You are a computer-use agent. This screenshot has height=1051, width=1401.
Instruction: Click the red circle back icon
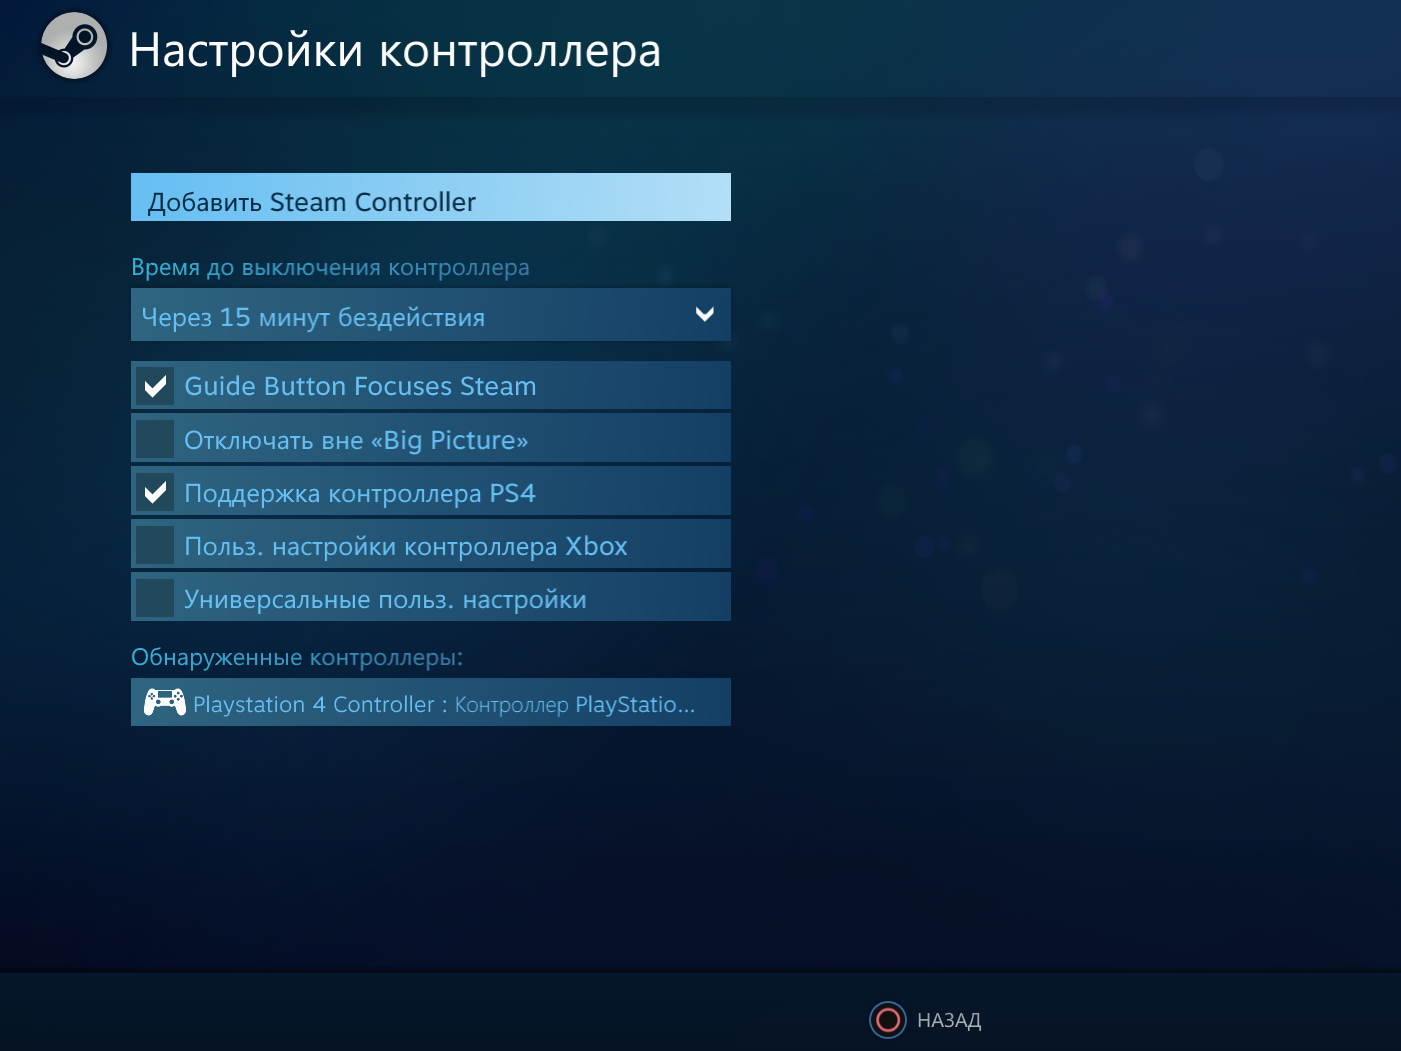(887, 1020)
